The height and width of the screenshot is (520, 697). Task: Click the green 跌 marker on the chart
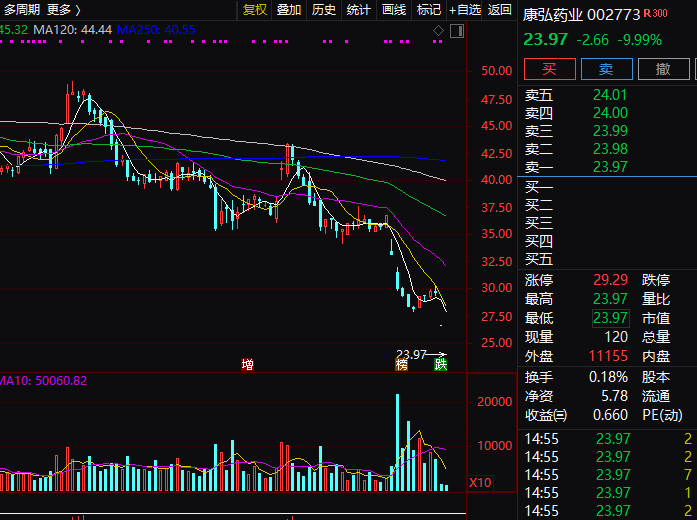(x=440, y=365)
